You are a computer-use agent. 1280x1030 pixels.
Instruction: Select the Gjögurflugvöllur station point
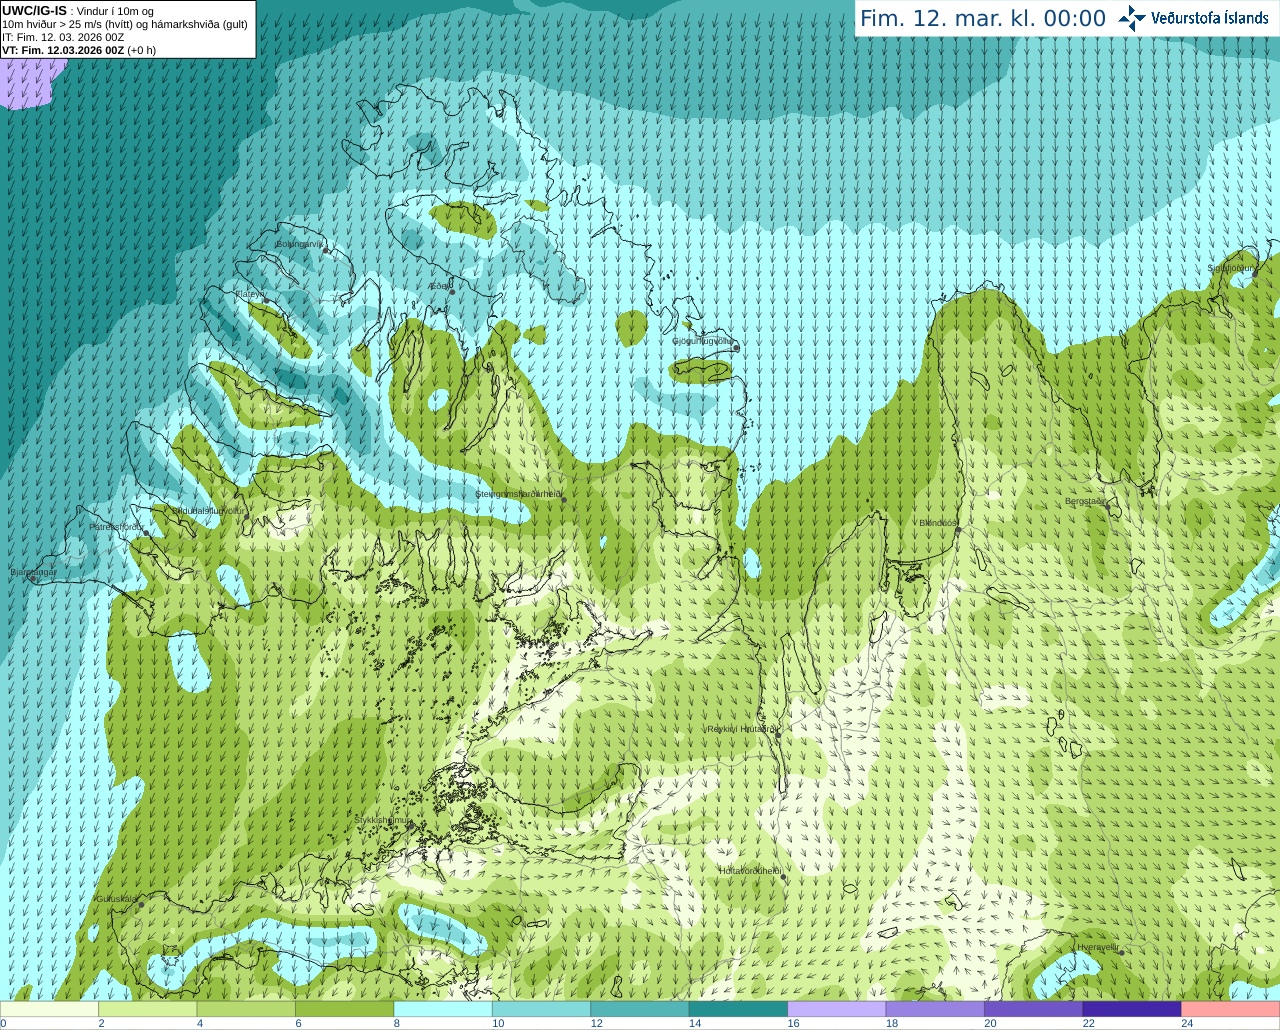pyautogui.click(x=736, y=348)
